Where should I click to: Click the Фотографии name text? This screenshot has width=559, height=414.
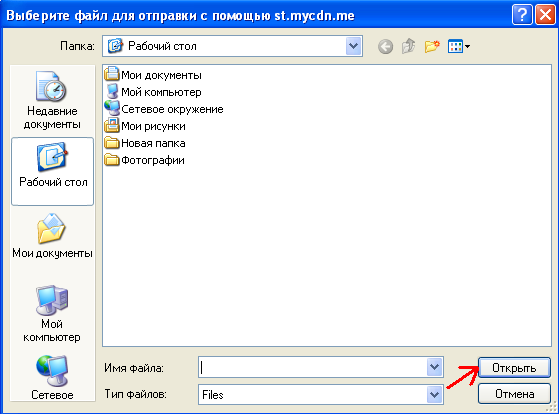(x=153, y=160)
